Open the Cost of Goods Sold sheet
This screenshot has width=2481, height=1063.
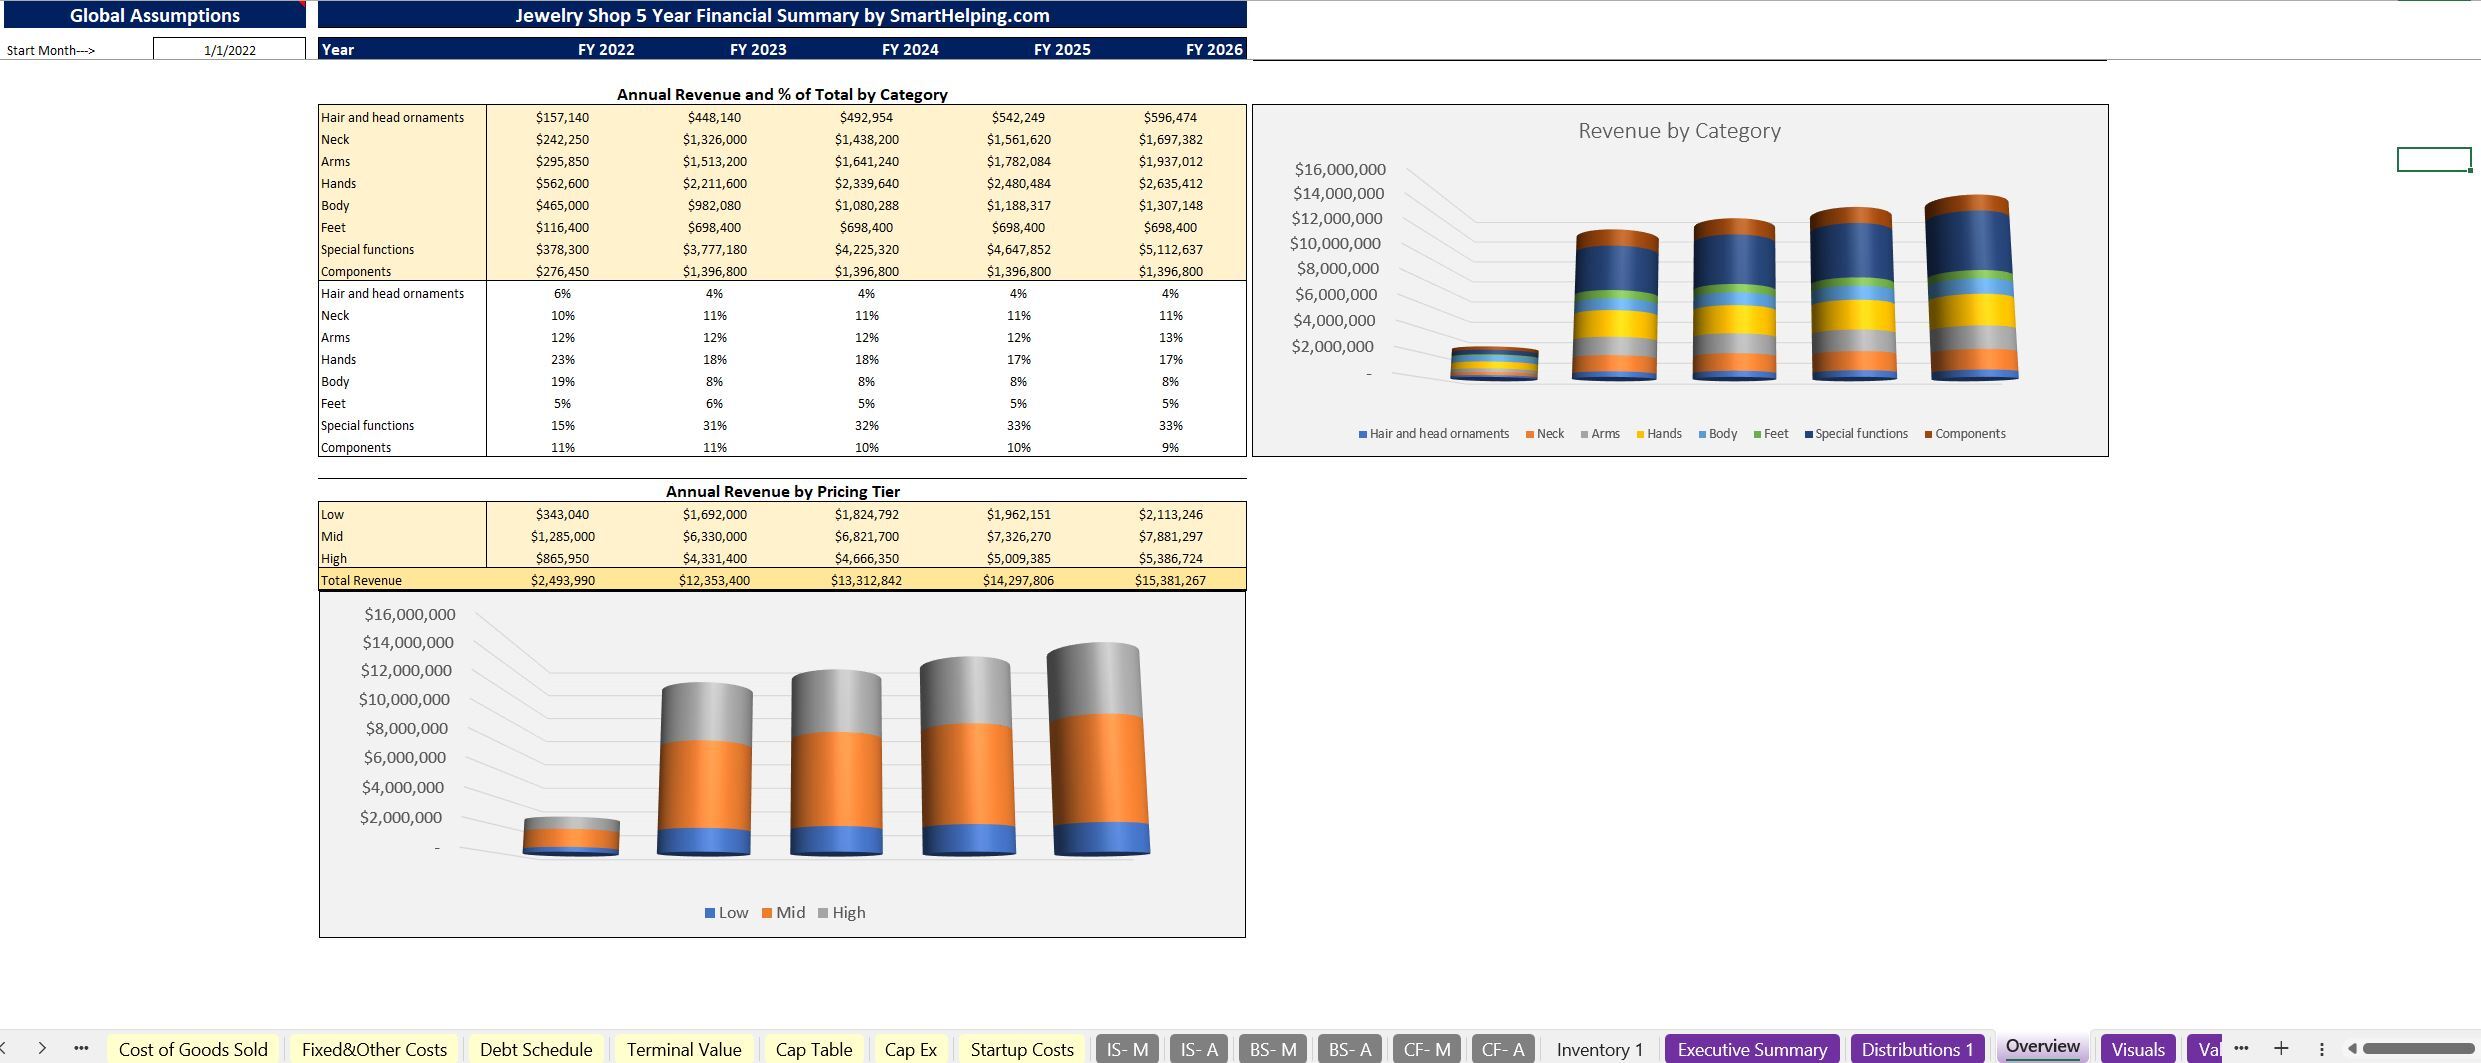tap(194, 1049)
